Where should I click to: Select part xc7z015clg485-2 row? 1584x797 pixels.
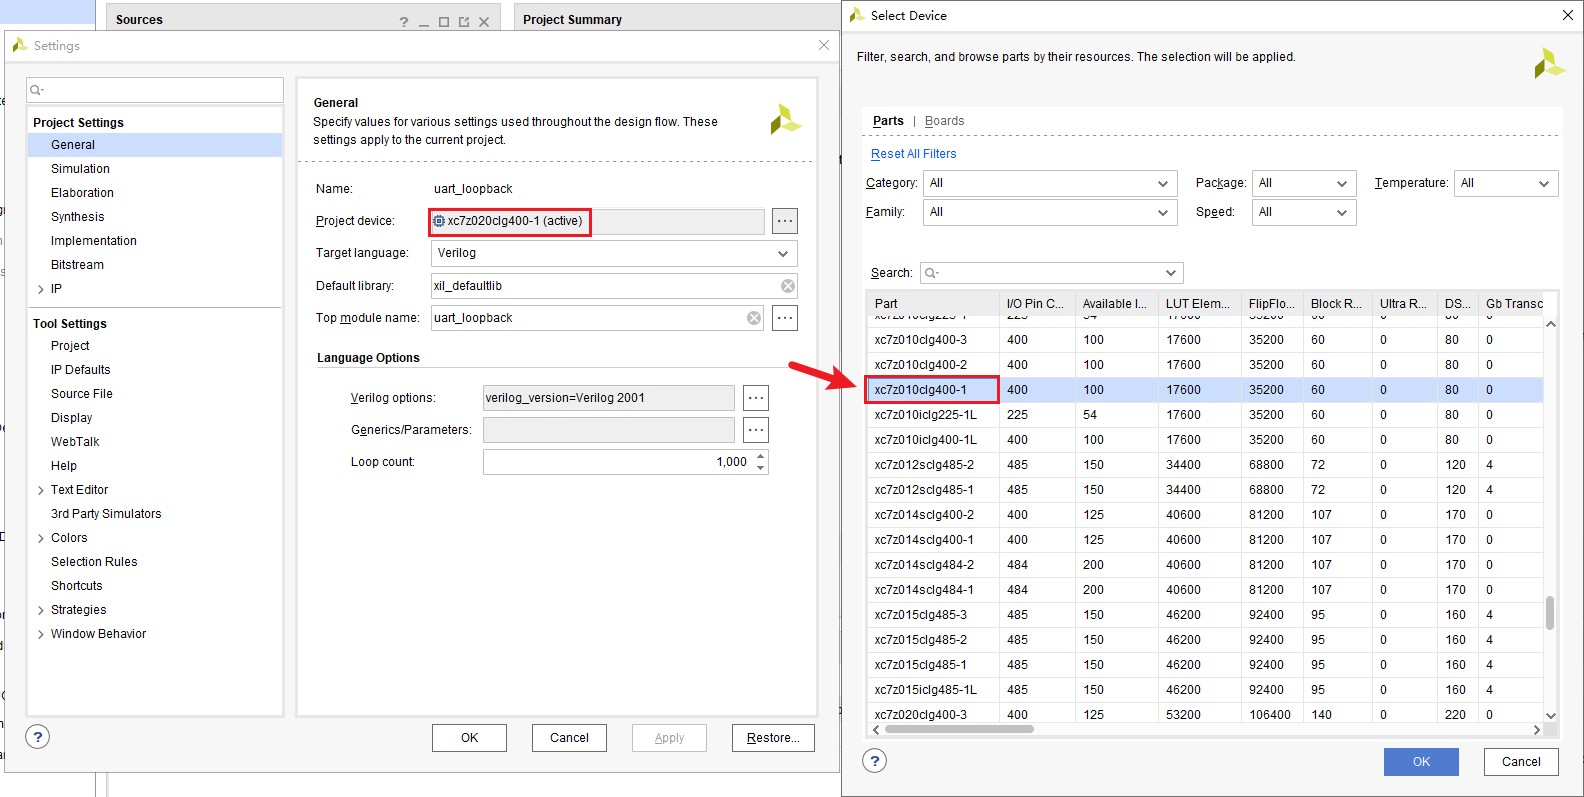(x=1204, y=640)
